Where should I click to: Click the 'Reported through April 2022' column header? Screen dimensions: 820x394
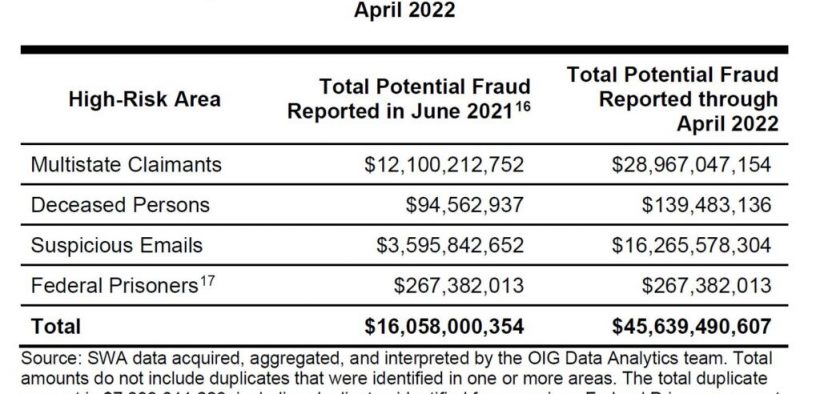673,99
